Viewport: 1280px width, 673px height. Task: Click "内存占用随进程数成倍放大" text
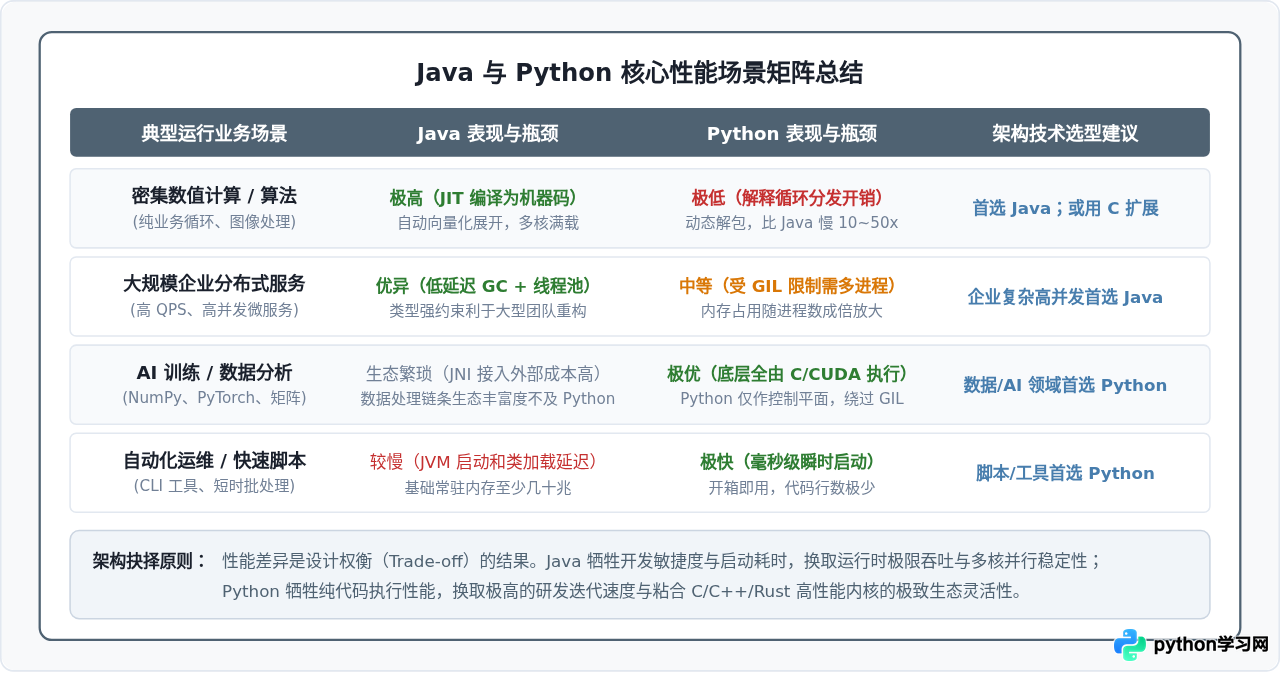[x=792, y=311]
